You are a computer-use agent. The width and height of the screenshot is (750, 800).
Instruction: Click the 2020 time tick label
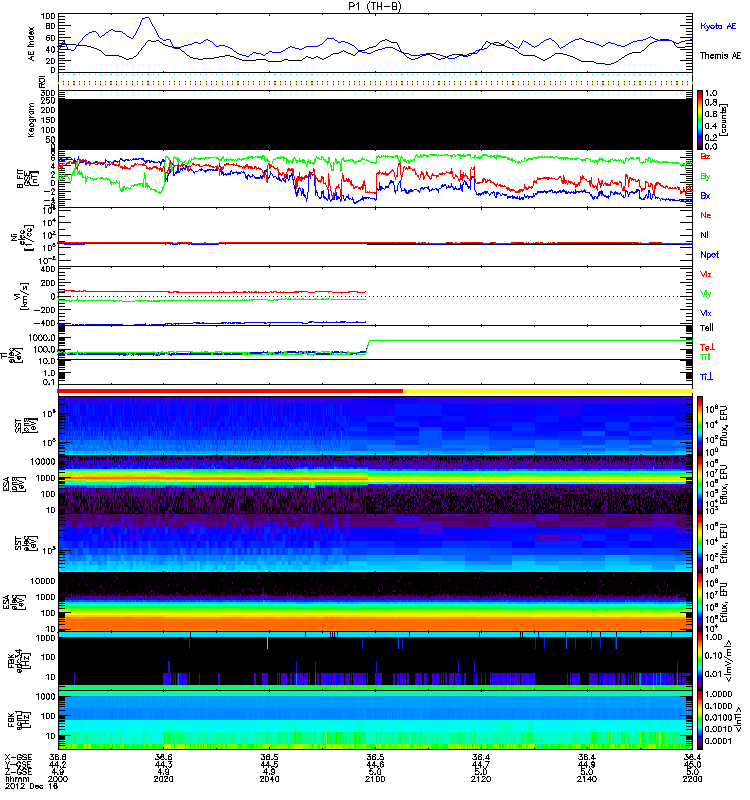click(x=164, y=779)
